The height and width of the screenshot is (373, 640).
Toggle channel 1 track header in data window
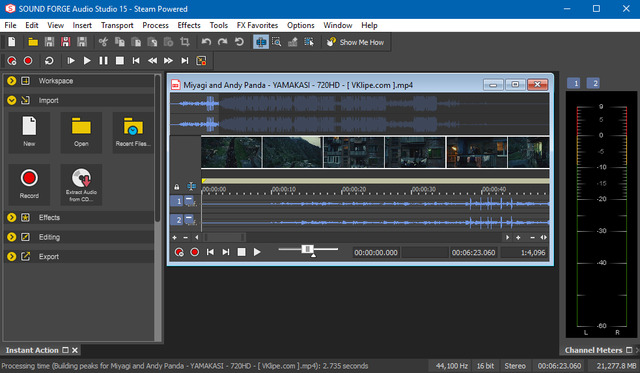(x=177, y=201)
